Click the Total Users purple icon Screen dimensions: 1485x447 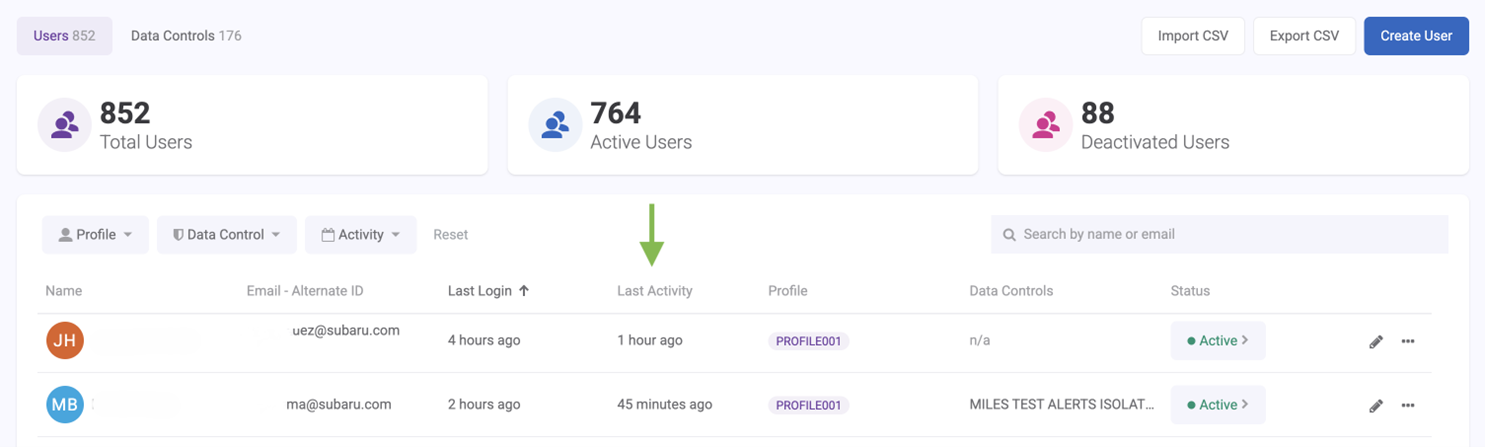(x=64, y=125)
